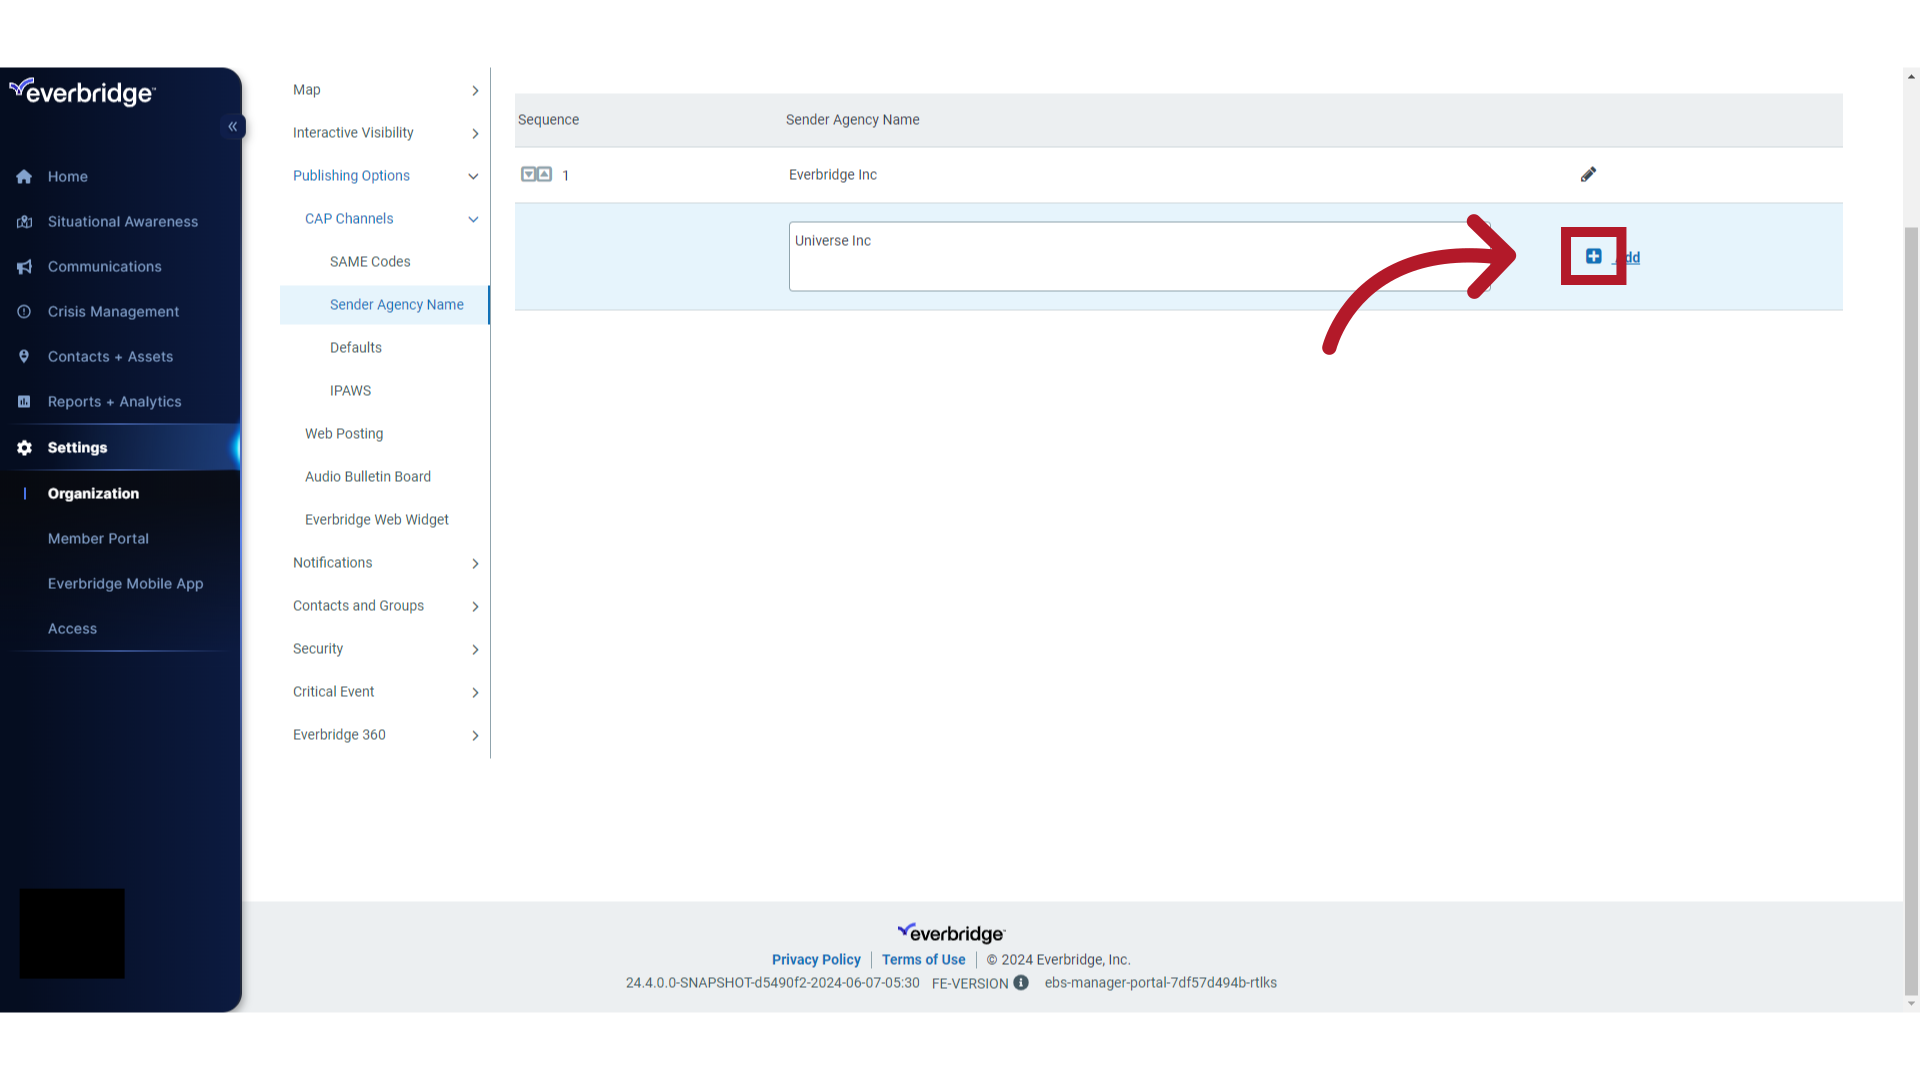Open Reports + Analytics menu
1920x1080 pixels.
(x=115, y=402)
